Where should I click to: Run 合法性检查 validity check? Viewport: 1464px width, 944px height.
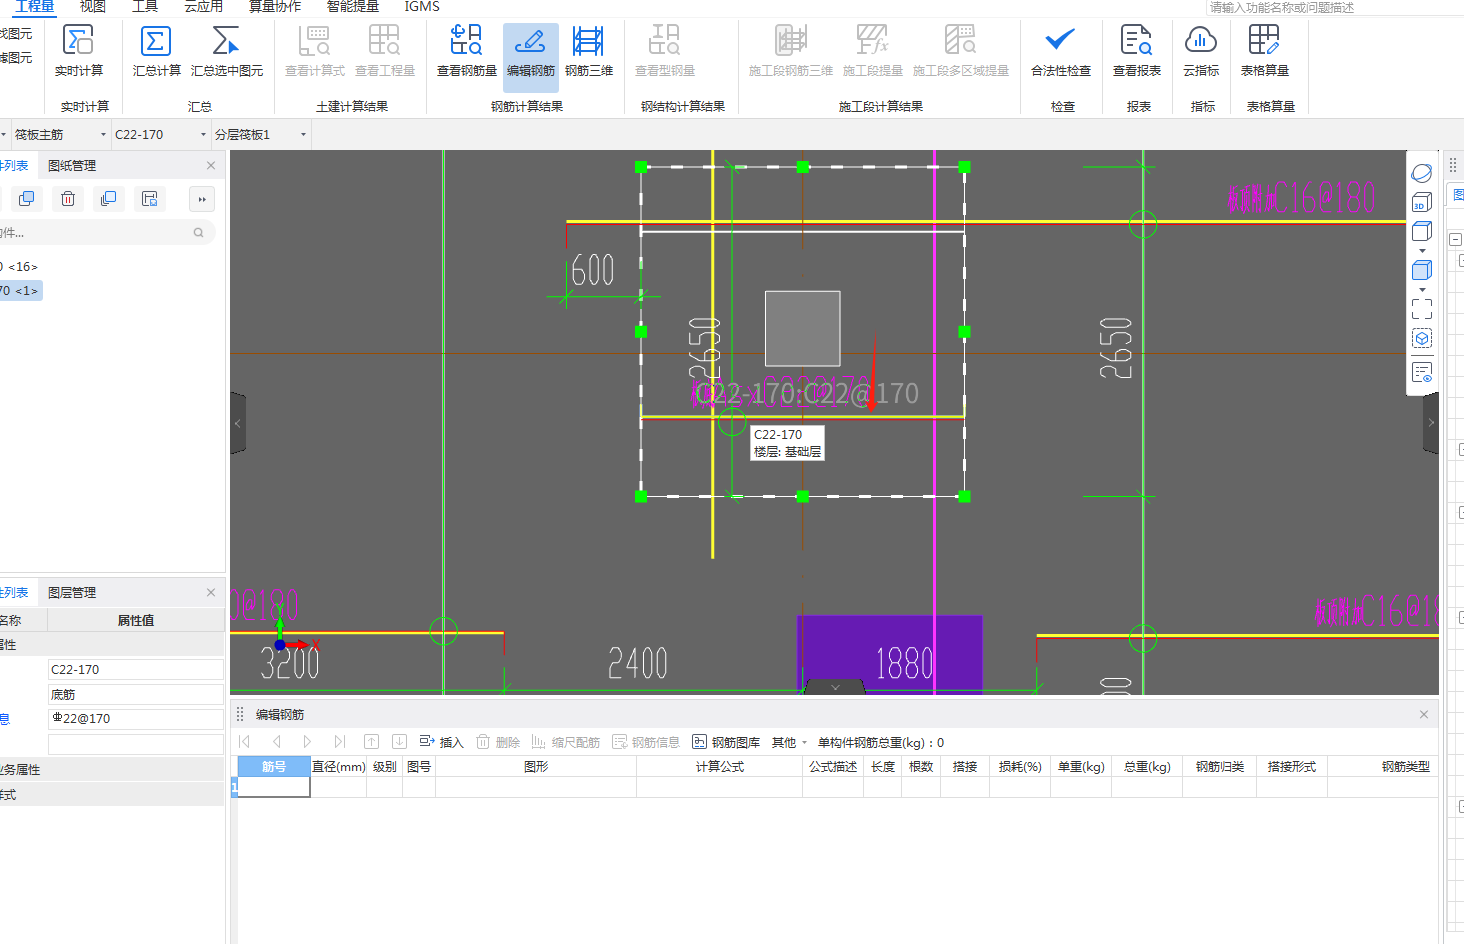tap(1060, 50)
